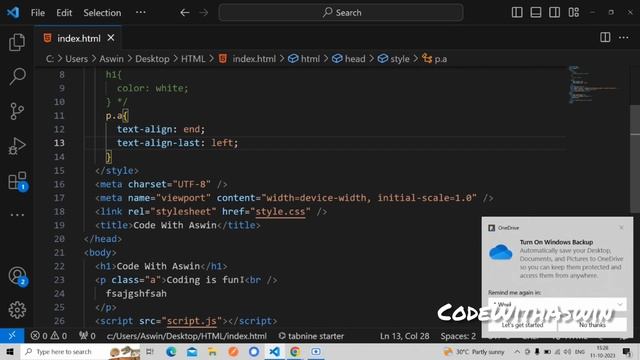Click line number 13 in gutter
The width and height of the screenshot is (640, 360).
click(x=59, y=143)
